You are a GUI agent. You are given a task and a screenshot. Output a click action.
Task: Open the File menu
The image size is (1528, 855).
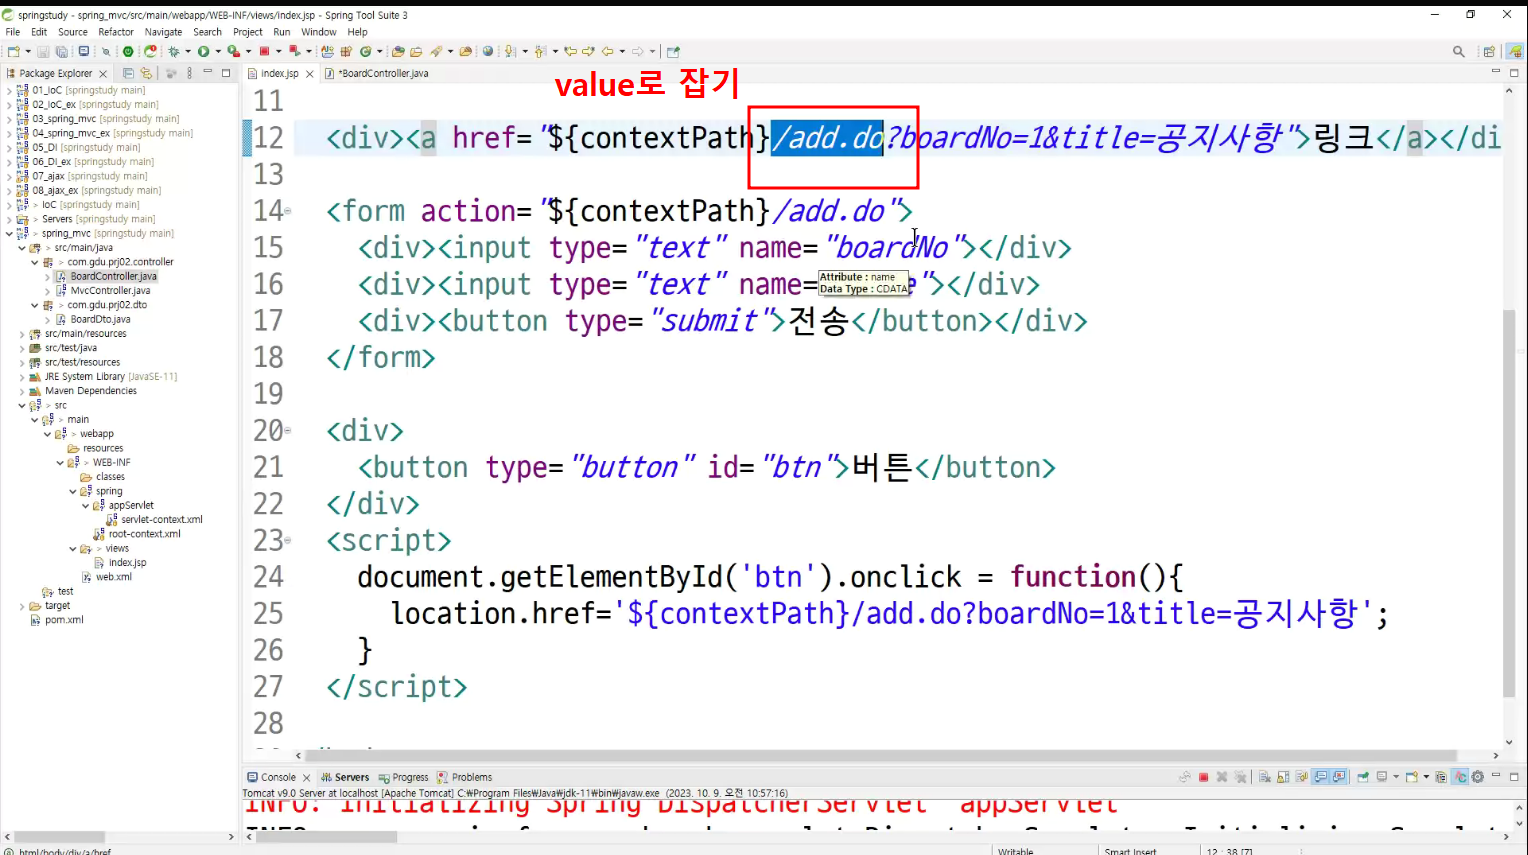point(13,32)
